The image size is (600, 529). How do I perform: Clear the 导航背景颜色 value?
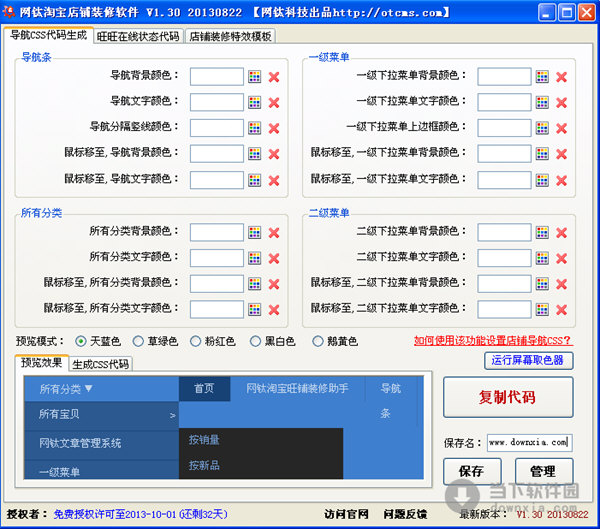(x=274, y=77)
